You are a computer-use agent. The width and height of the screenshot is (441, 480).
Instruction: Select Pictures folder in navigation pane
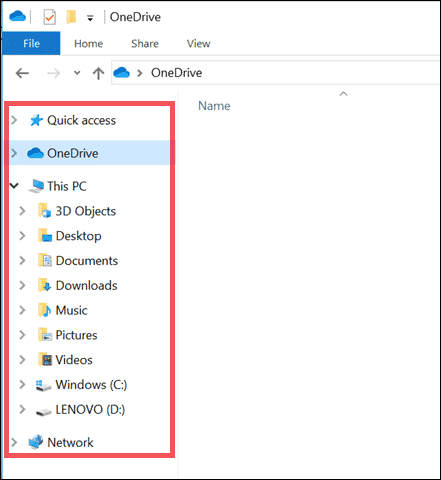click(76, 335)
